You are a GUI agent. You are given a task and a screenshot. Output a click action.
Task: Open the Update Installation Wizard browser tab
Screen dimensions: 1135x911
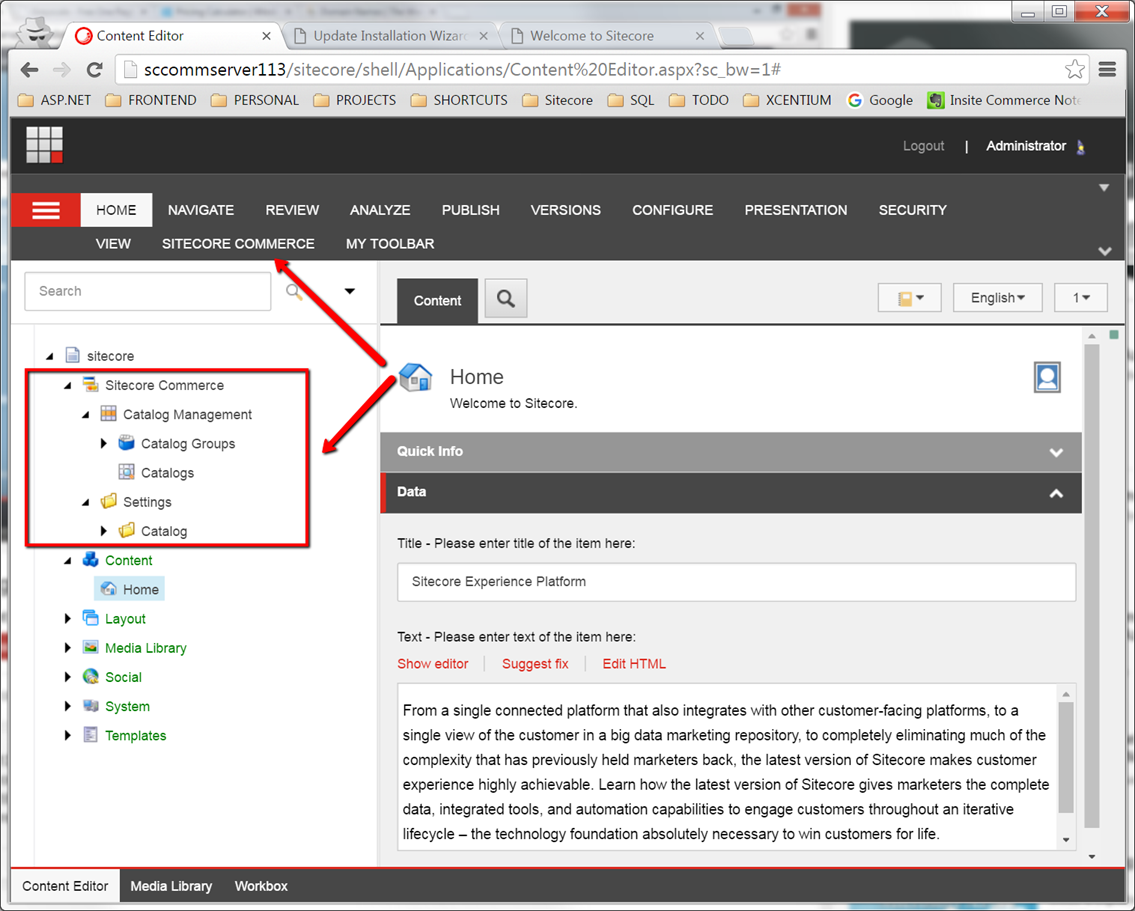(x=391, y=35)
